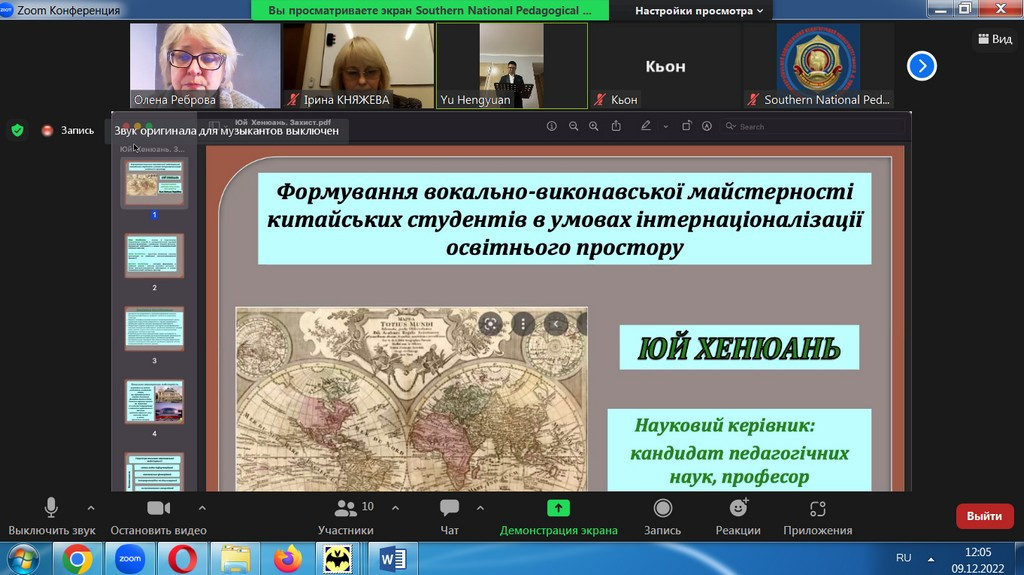
Task: Select Yu Hengyuan video tile
Action: coord(512,66)
